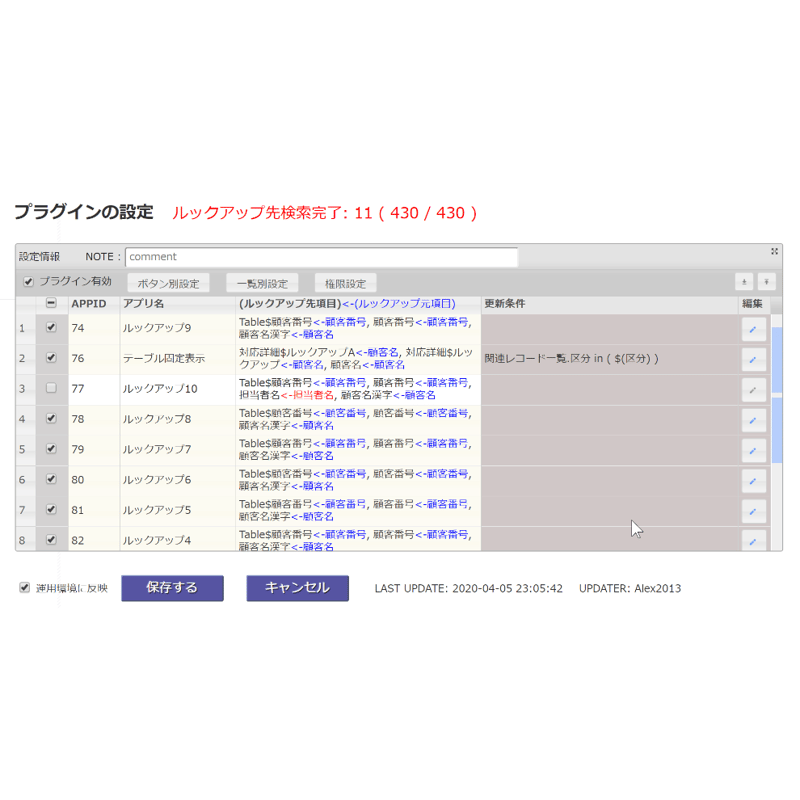Image resolution: width=800 pixels, height=800 pixels.
Task: Check the box for APPID 77 row
Action: click(51, 388)
